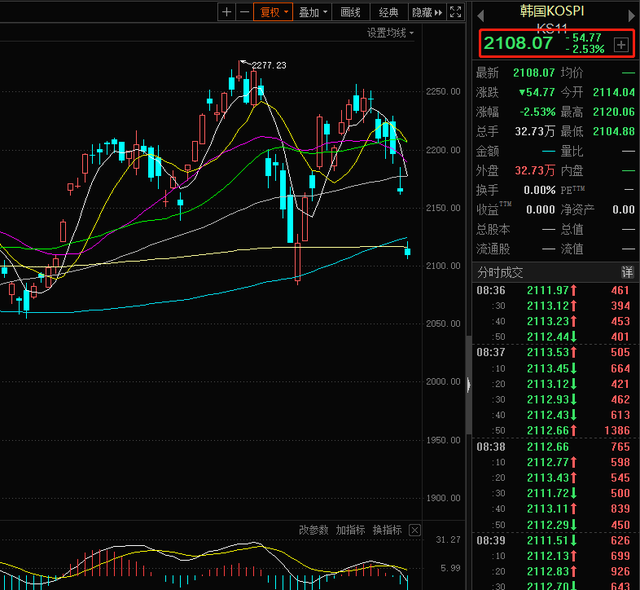The height and width of the screenshot is (590, 640).
Task: Open the 复权 adjustment dropdown
Action: [273, 12]
